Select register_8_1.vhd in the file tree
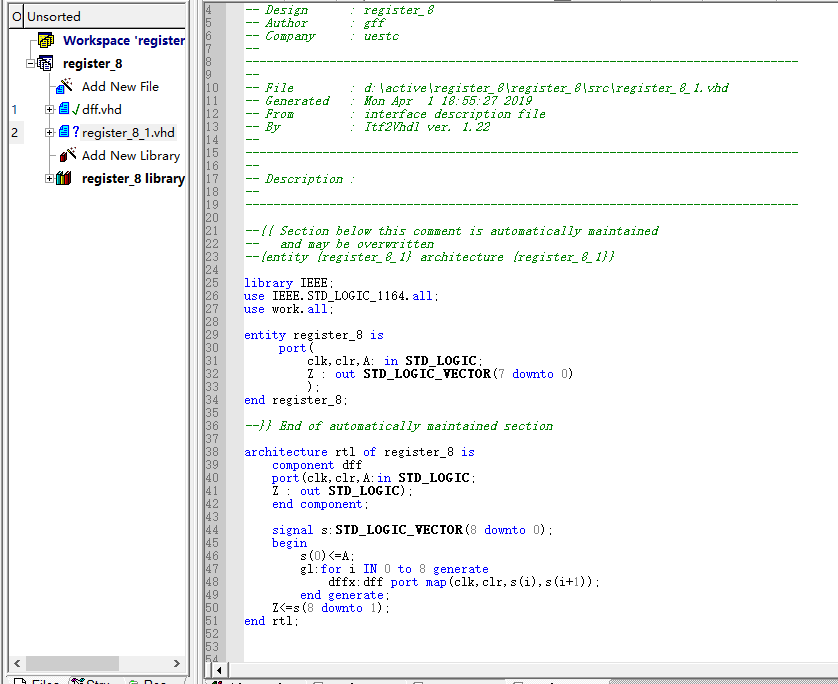This screenshot has width=838, height=684. pos(128,133)
